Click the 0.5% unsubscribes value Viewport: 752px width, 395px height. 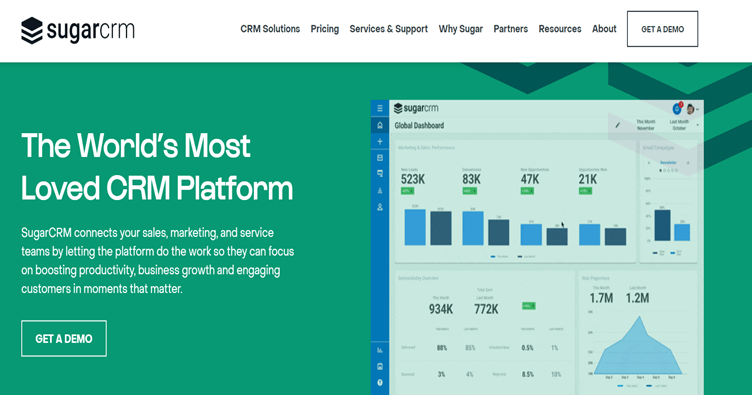[528, 348]
